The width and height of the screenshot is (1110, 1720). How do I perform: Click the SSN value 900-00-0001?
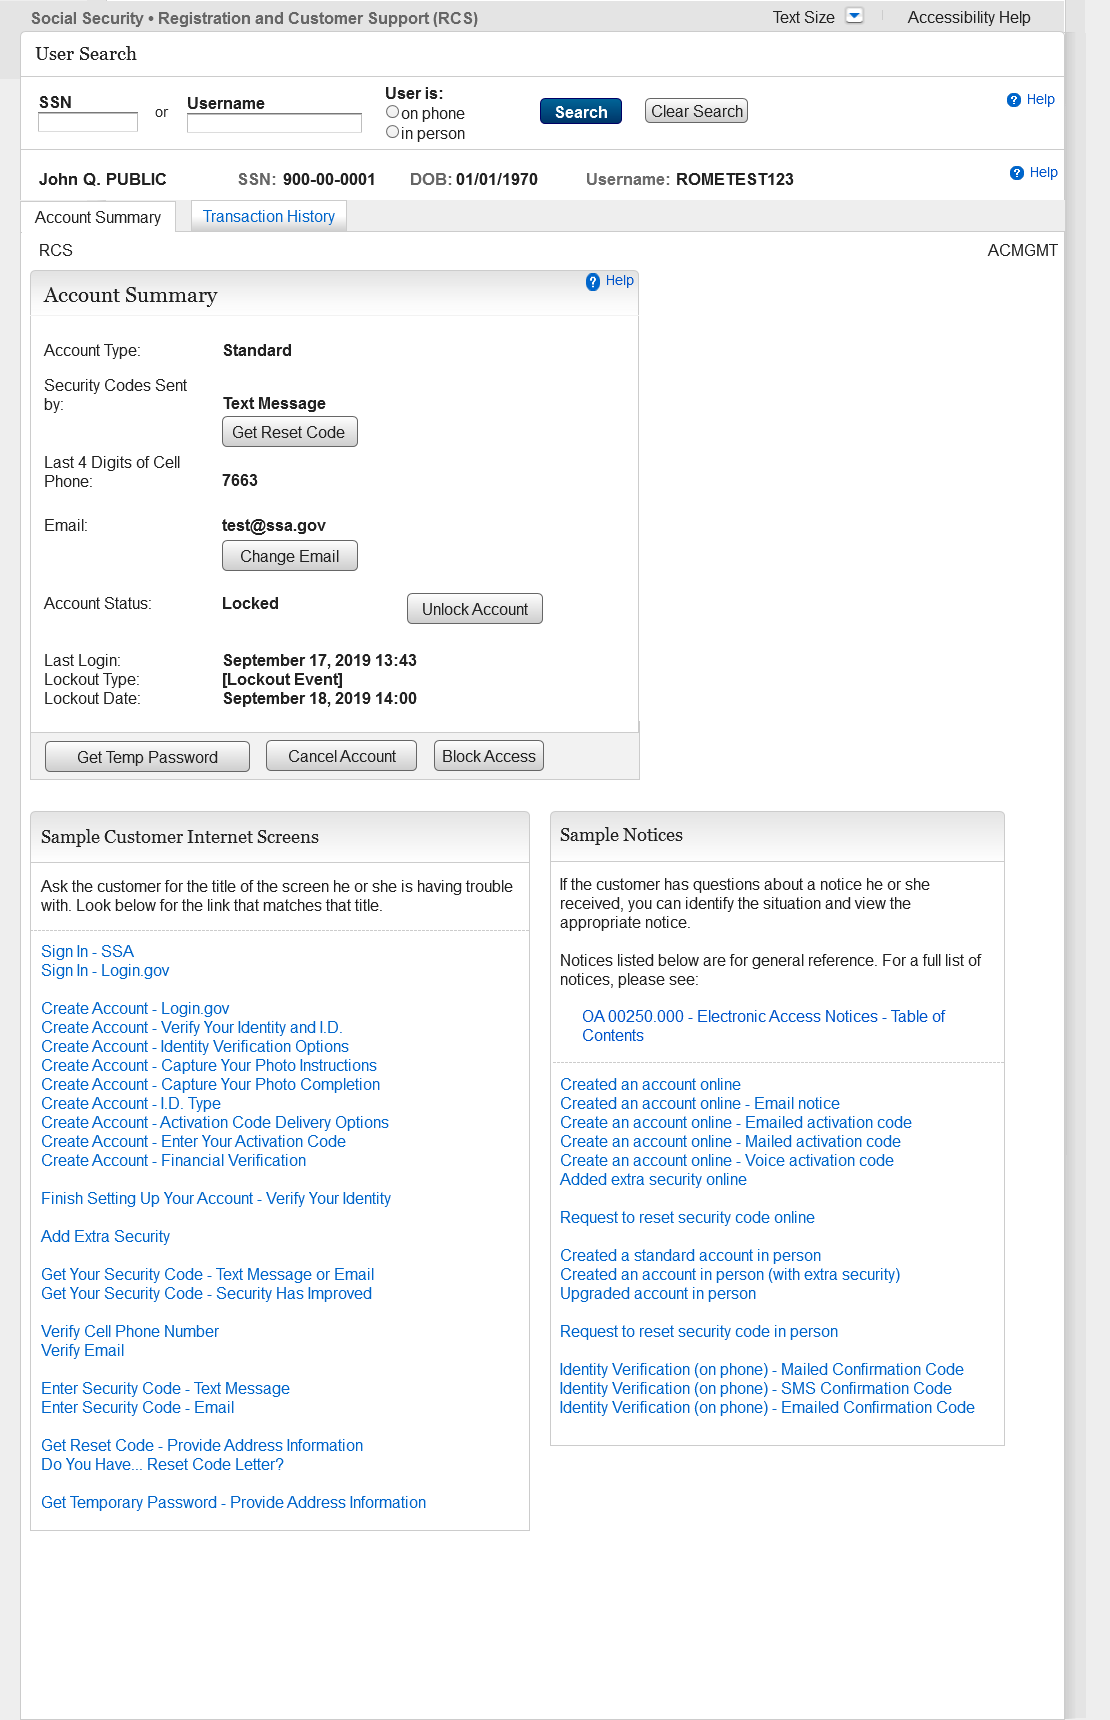tap(329, 179)
